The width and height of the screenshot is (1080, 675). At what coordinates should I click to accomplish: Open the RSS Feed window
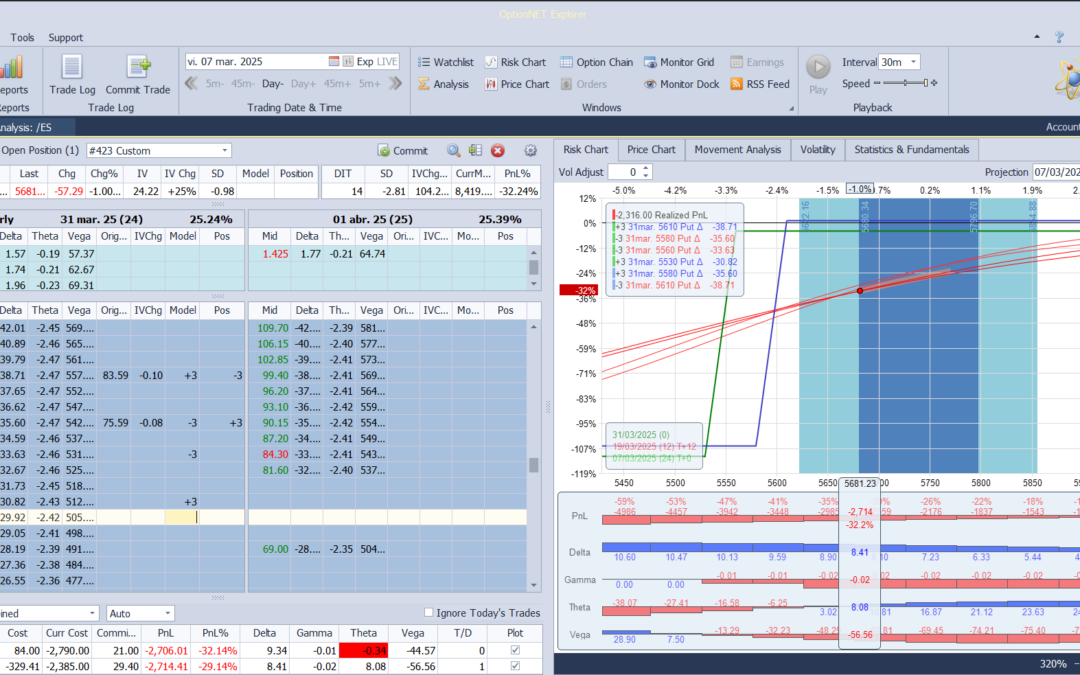coord(760,84)
